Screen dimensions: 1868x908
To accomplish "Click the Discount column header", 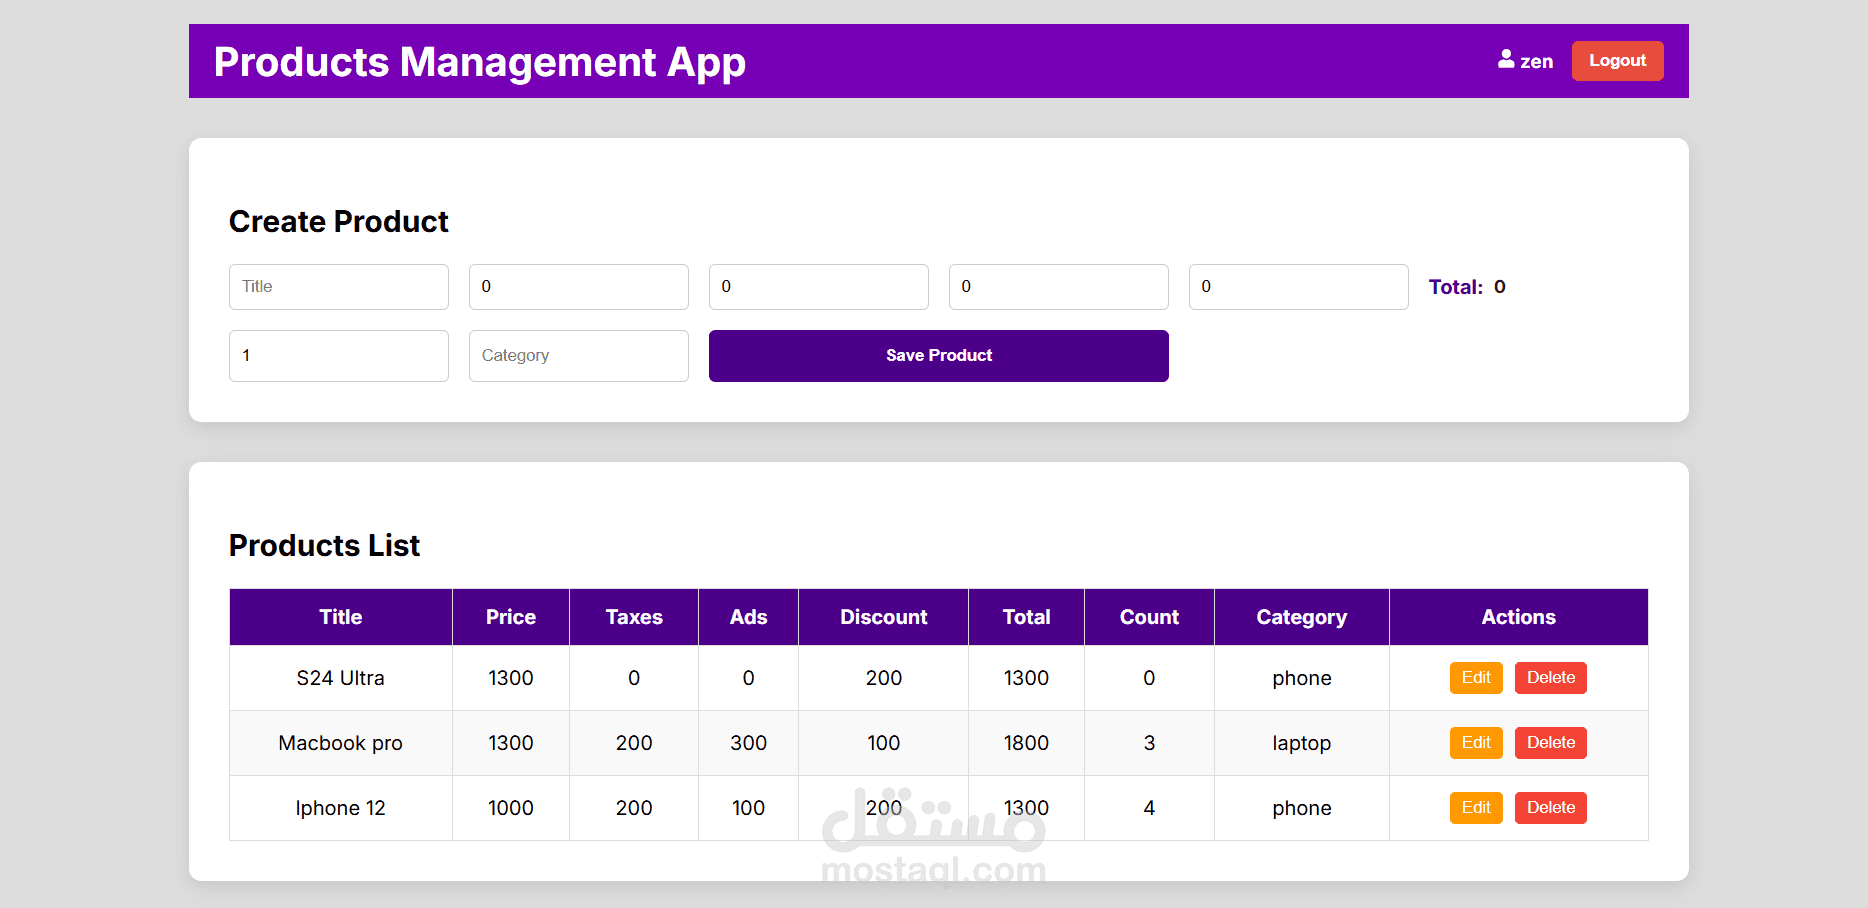I will pos(884,617).
